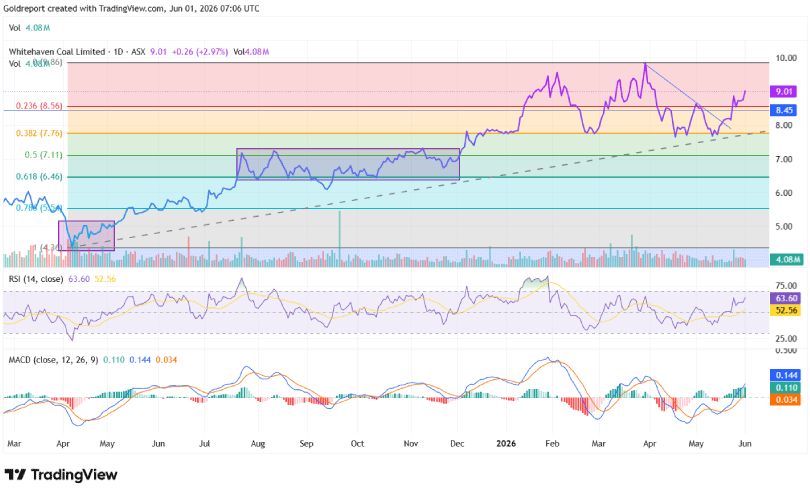The height and width of the screenshot is (488, 810).
Task: Click the Aug label on time axis
Action: pos(257,444)
